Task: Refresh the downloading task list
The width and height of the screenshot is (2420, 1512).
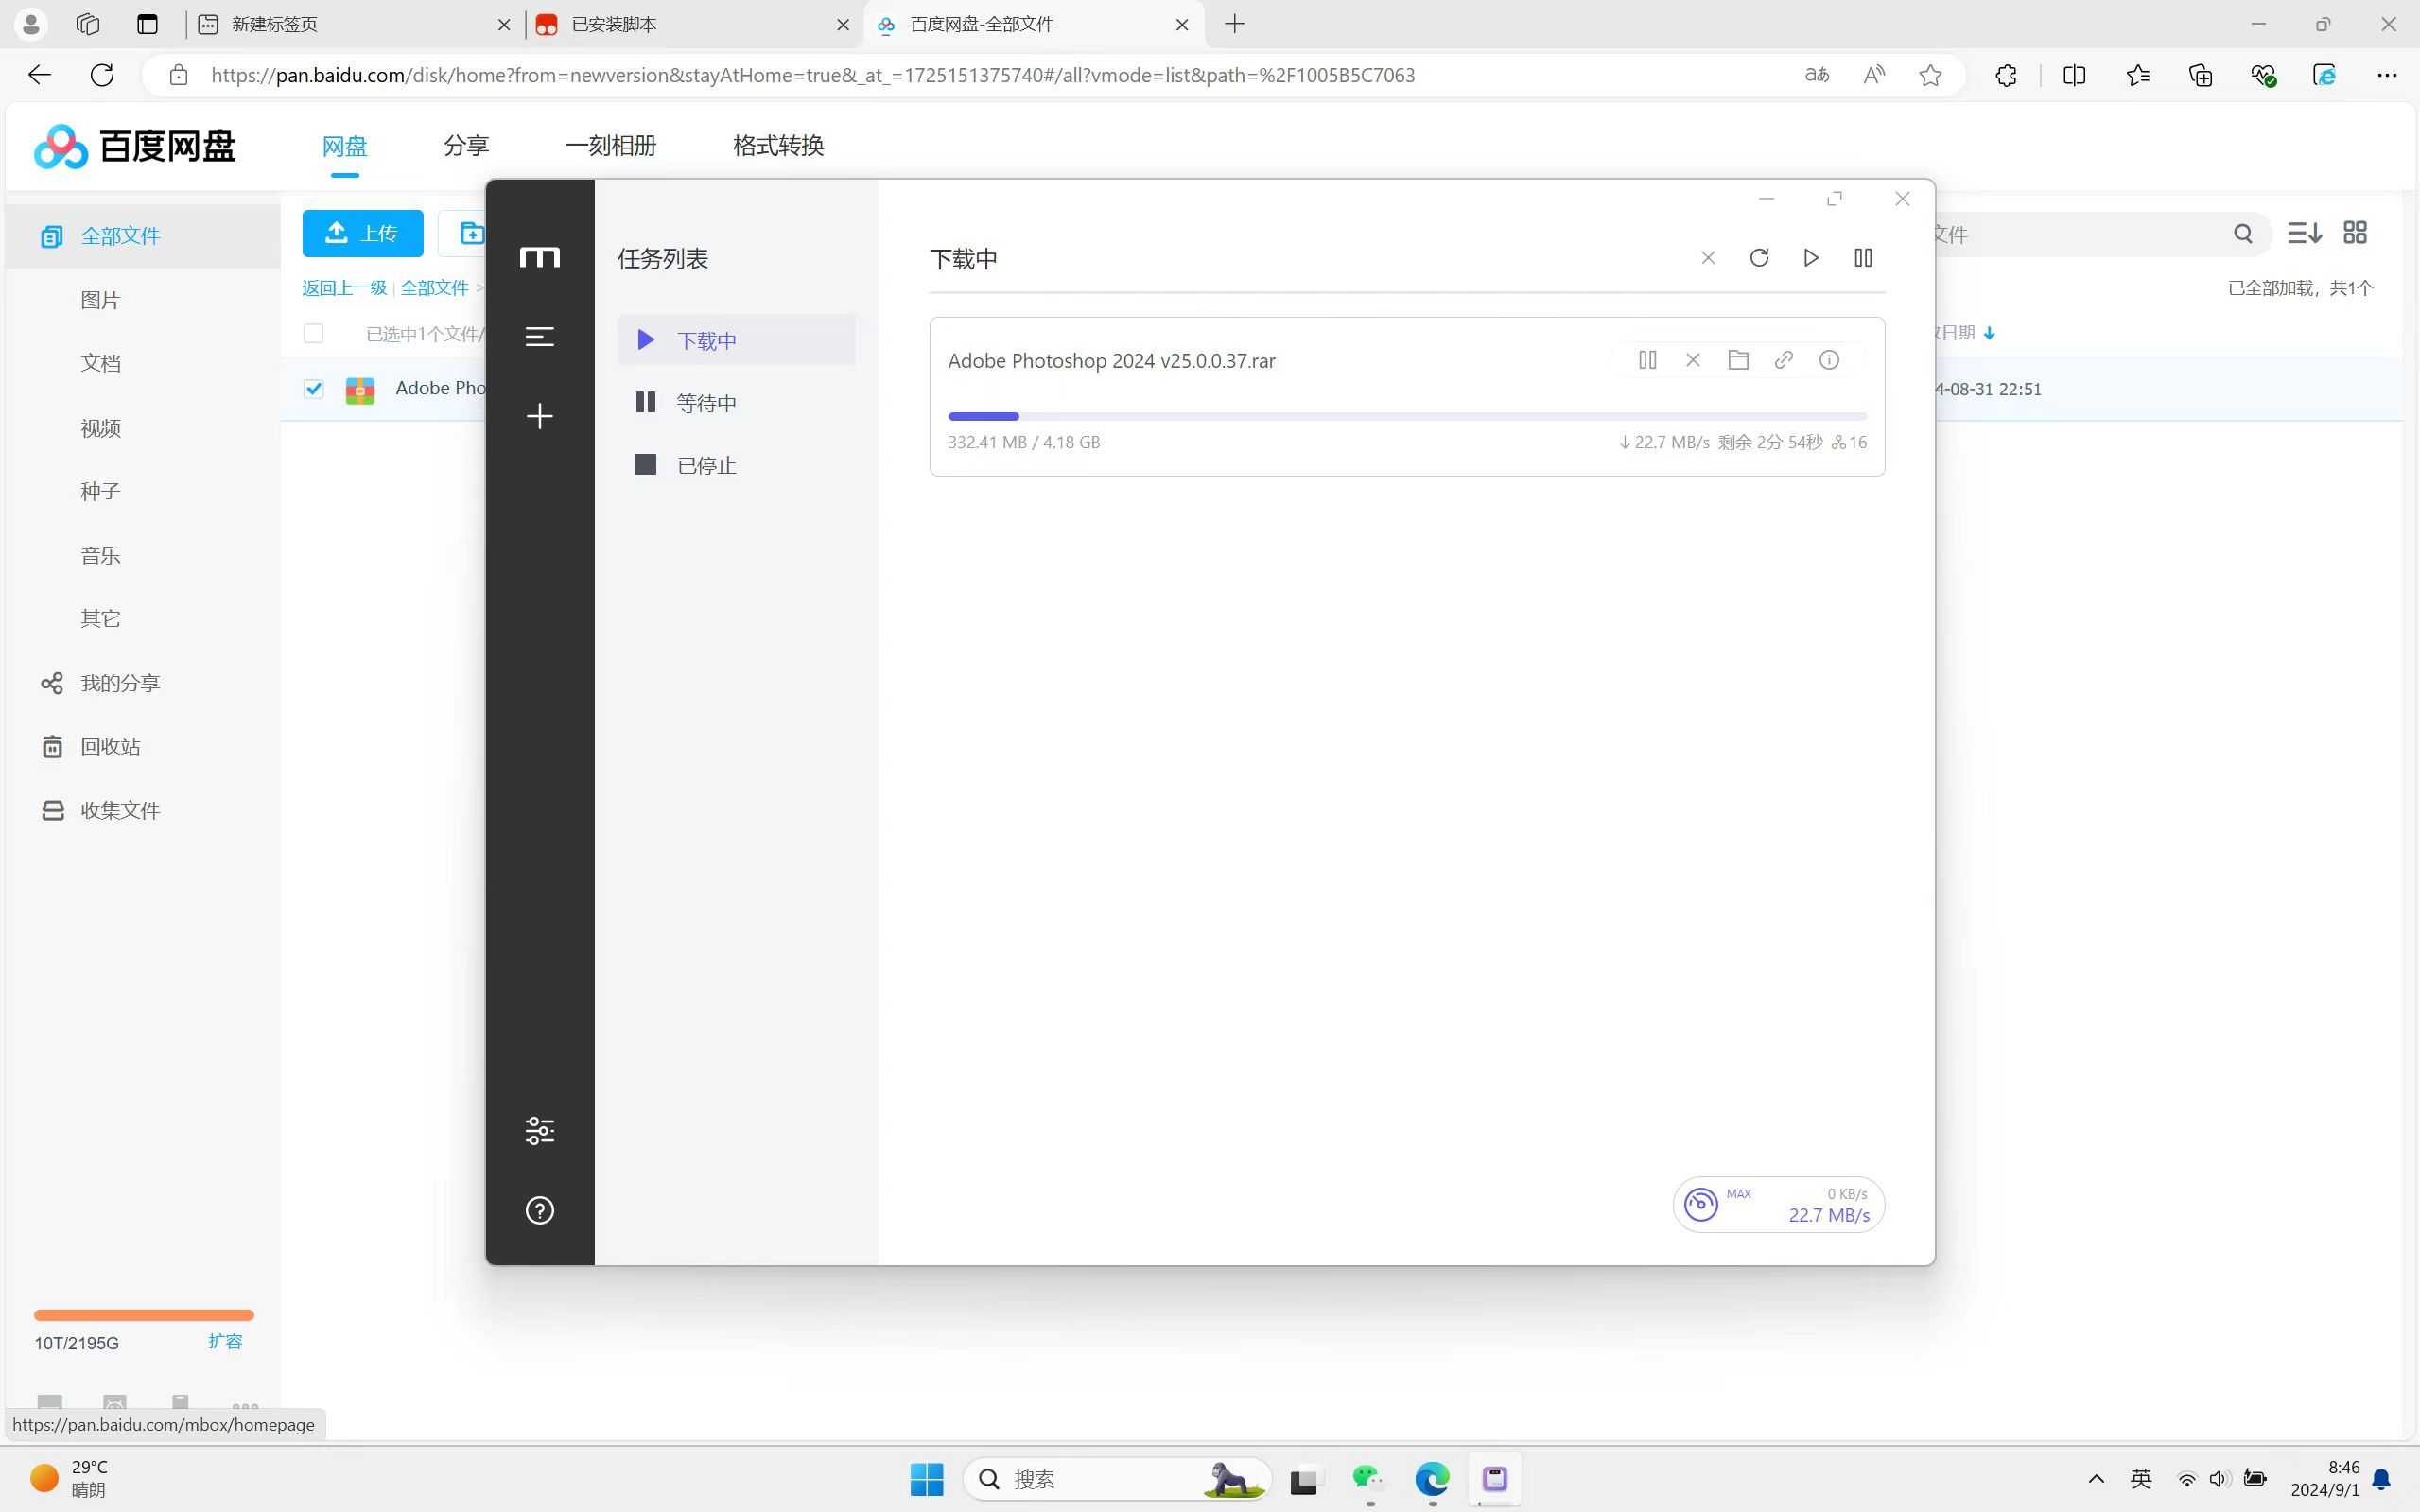Action: pyautogui.click(x=1759, y=258)
